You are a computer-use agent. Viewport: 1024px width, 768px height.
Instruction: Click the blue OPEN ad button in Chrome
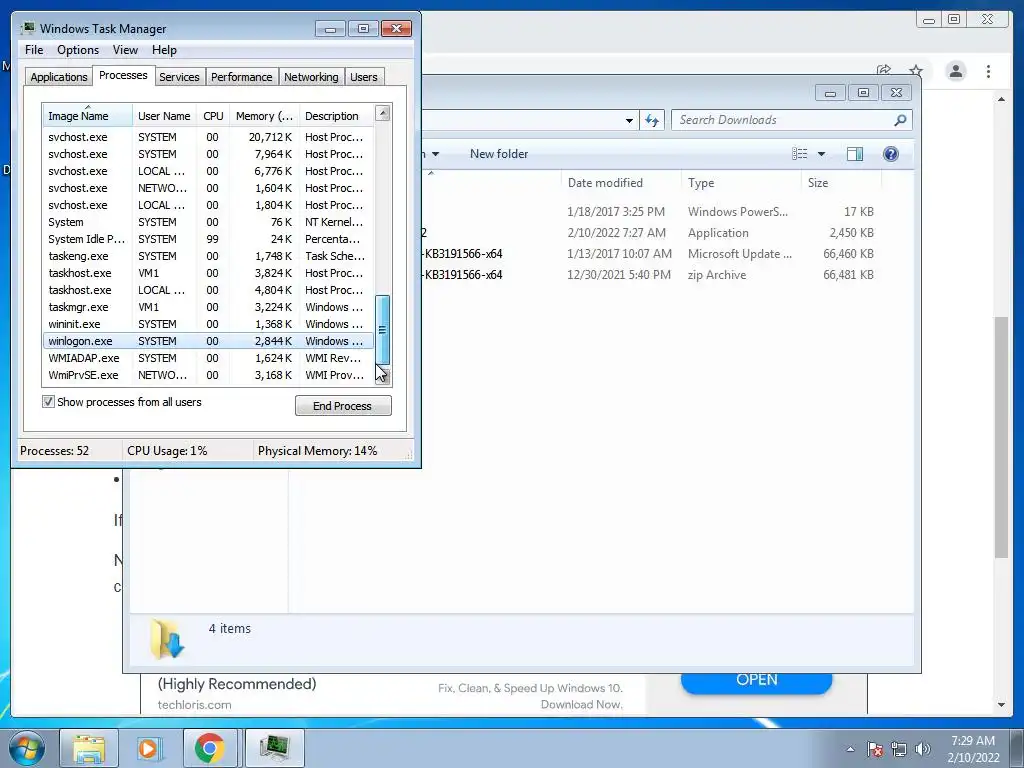756,682
